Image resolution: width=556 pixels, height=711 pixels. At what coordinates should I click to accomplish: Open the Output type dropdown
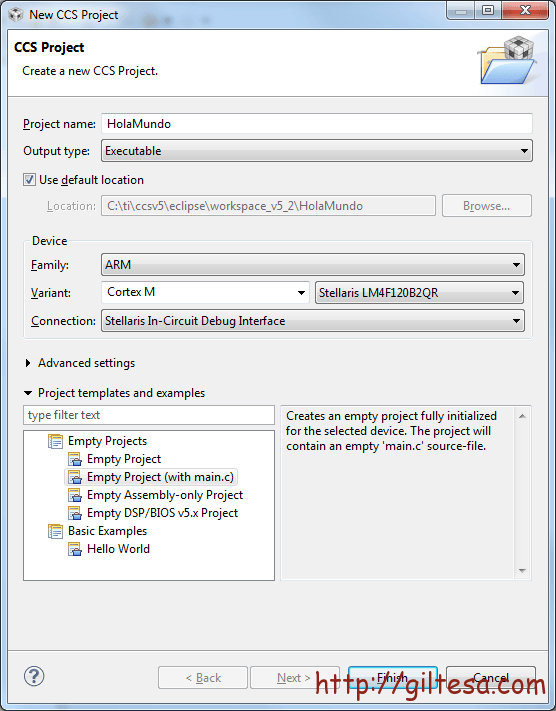pos(317,151)
